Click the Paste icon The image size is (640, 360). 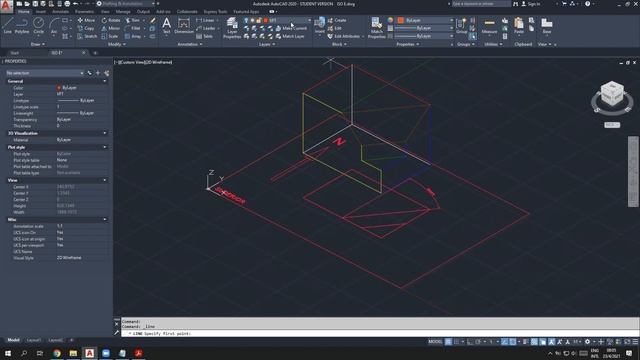(518, 25)
